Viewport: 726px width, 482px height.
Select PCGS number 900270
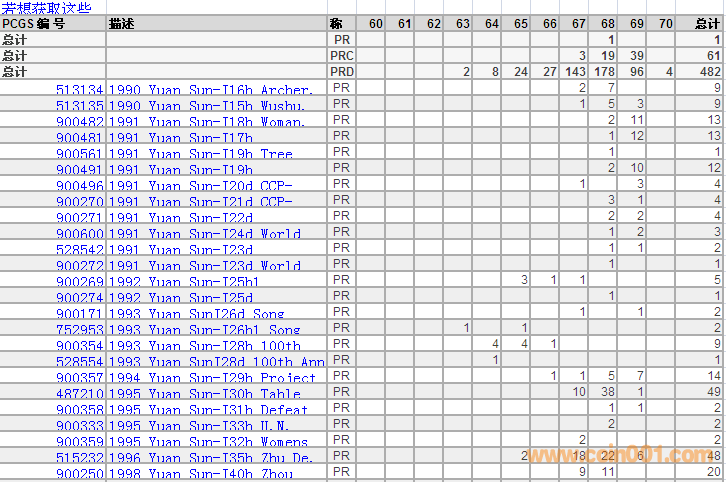click(80, 202)
